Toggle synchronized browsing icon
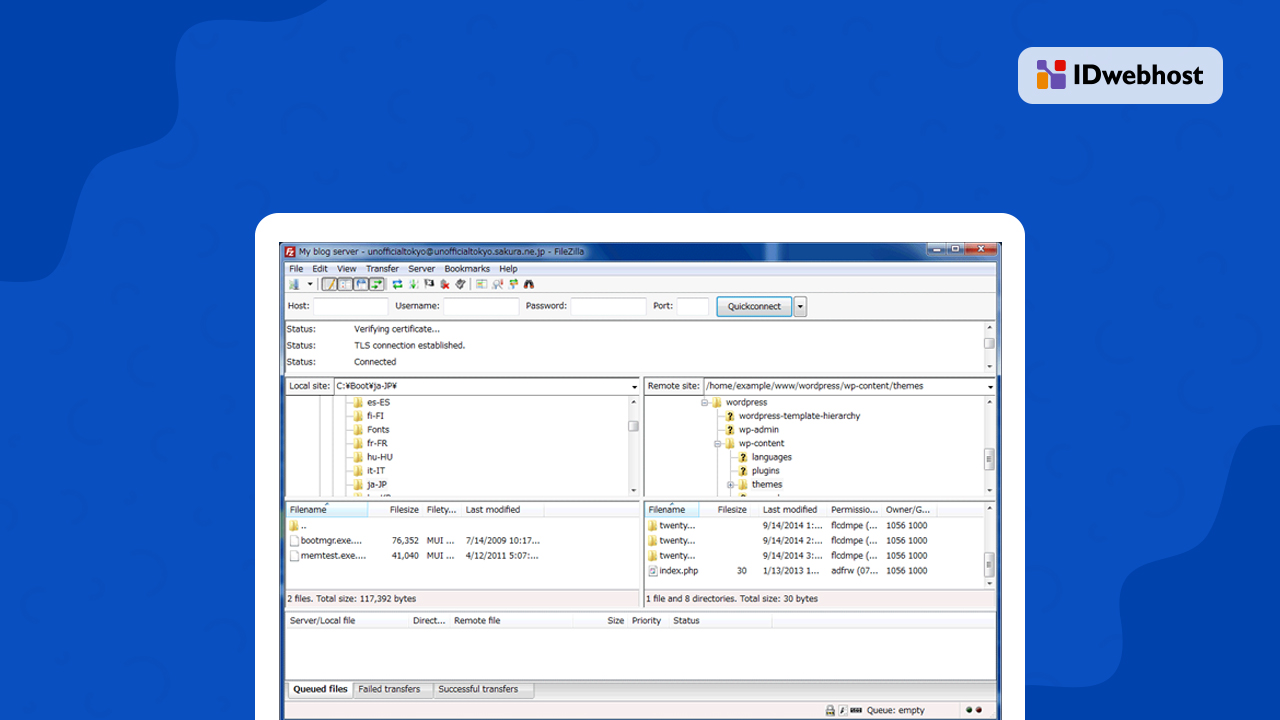 [x=514, y=284]
